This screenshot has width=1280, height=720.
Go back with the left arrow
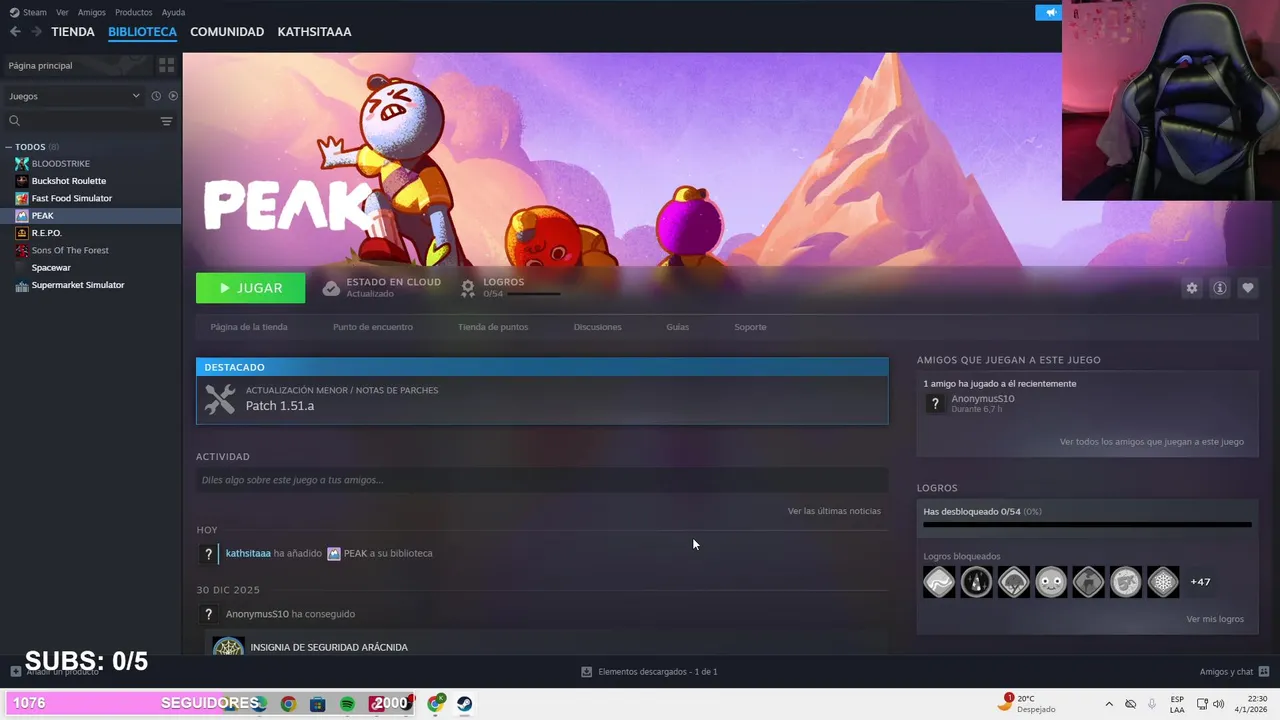tap(15, 32)
